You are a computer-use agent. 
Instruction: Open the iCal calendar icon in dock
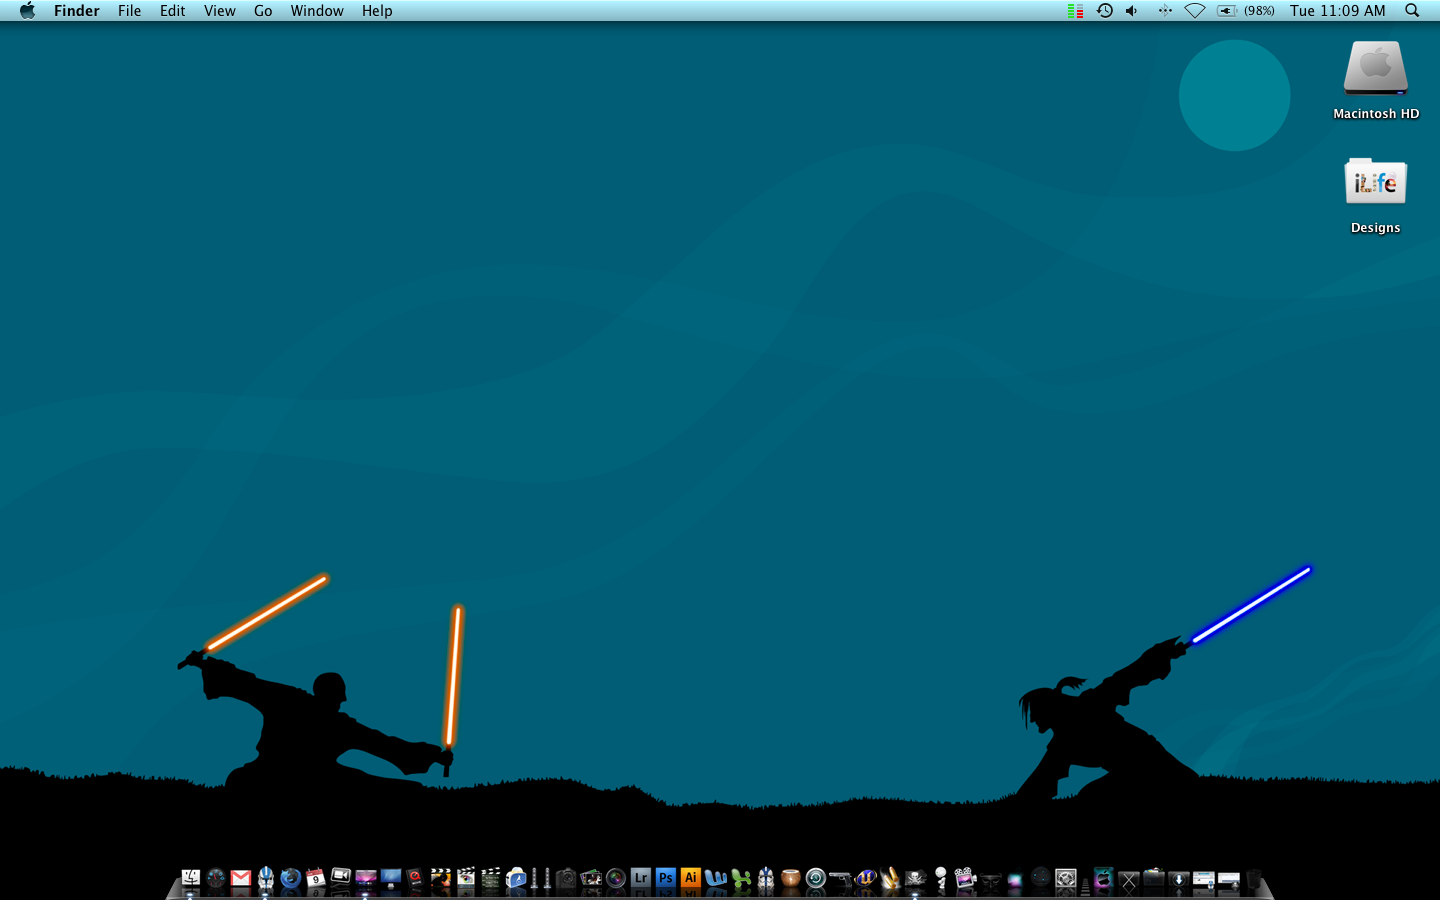[x=316, y=879]
